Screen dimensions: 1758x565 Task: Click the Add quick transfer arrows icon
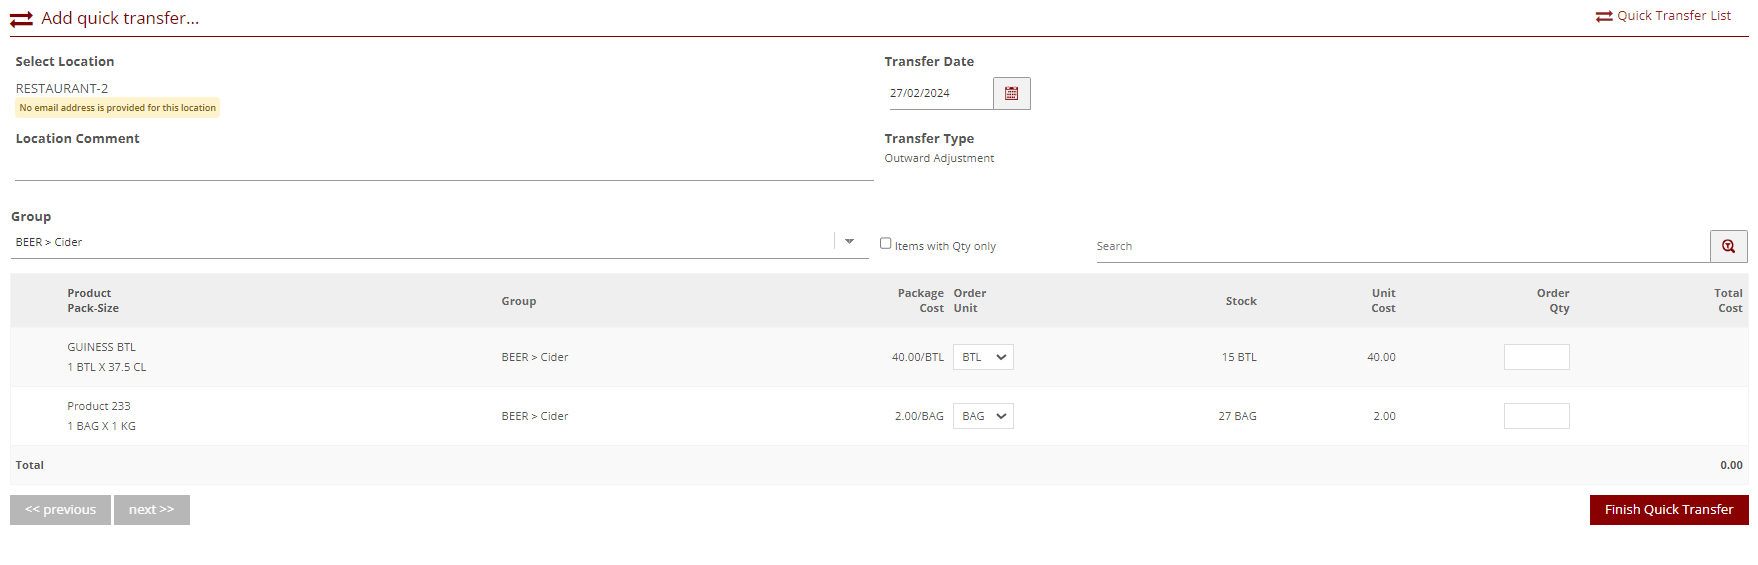tap(21, 19)
